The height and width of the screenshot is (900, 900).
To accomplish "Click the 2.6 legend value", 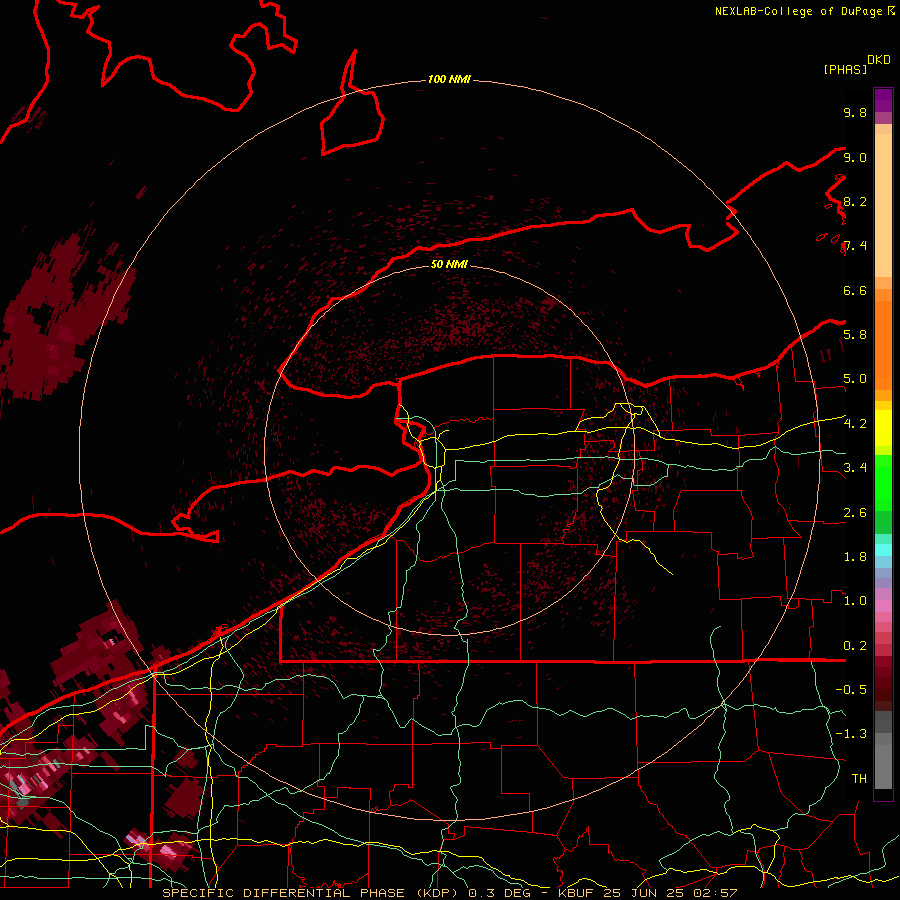I will [855, 513].
